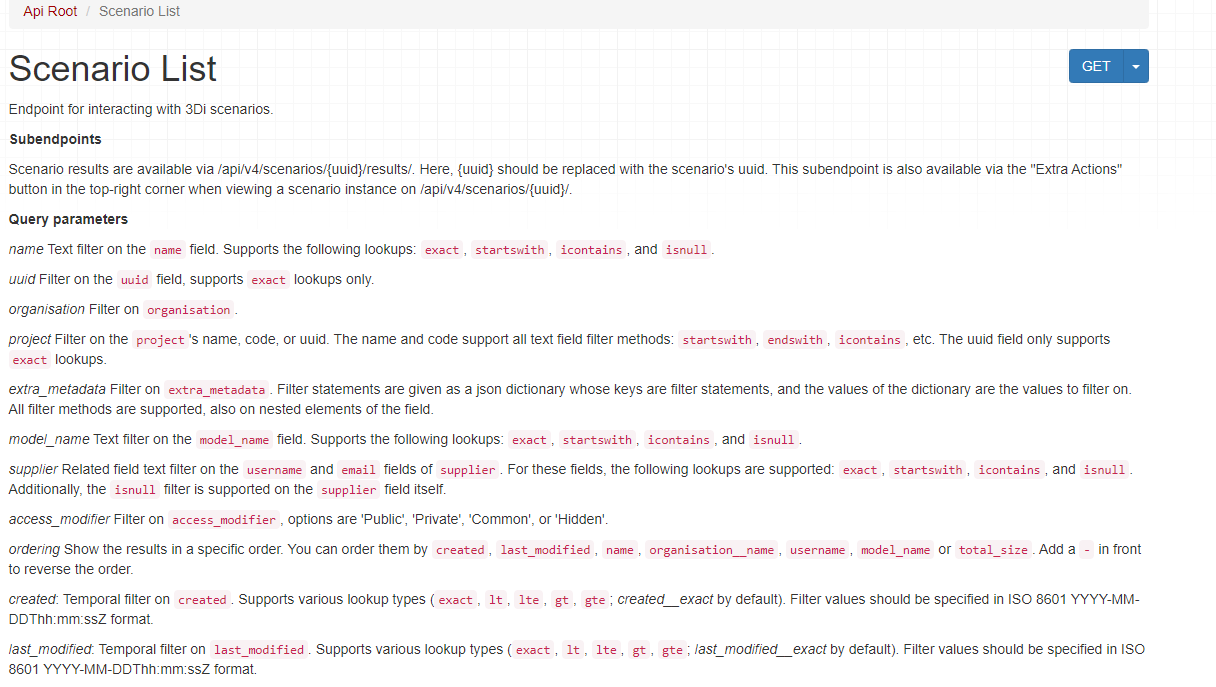Click the Scenario List breadcrumb item
This screenshot has width=1216, height=687.
point(140,11)
